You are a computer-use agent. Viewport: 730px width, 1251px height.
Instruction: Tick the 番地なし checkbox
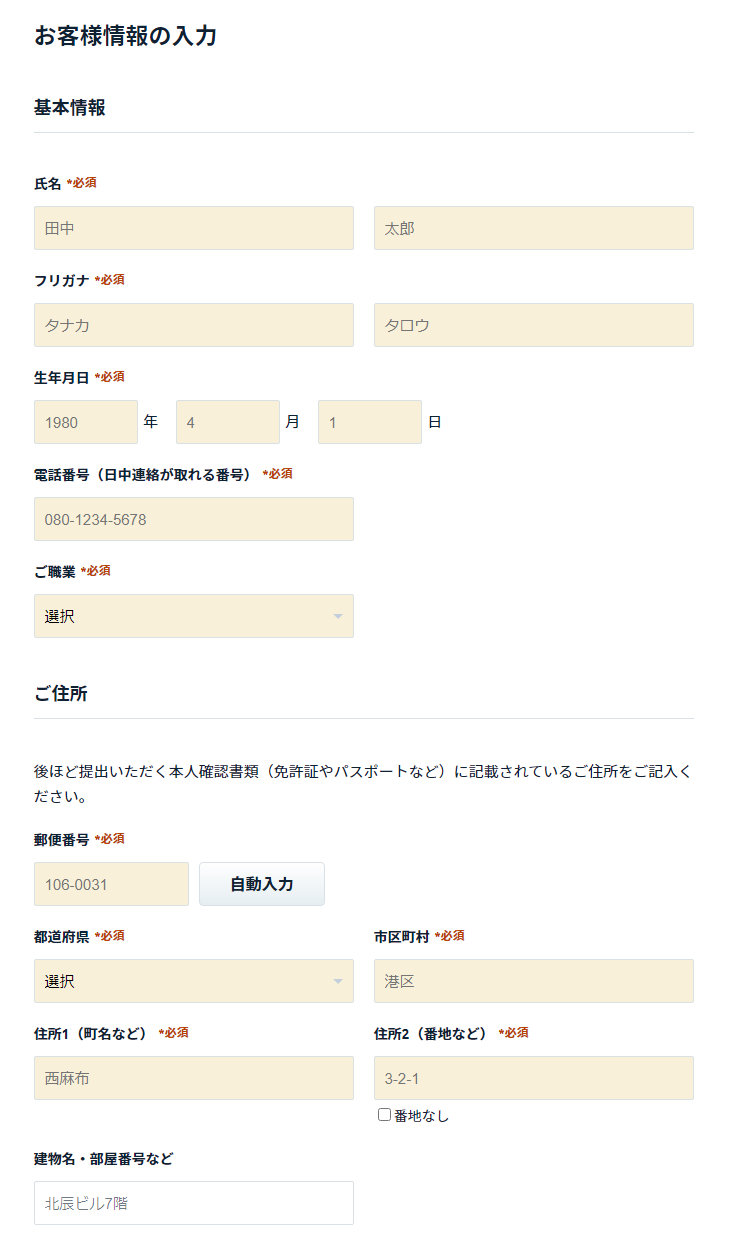click(384, 1114)
